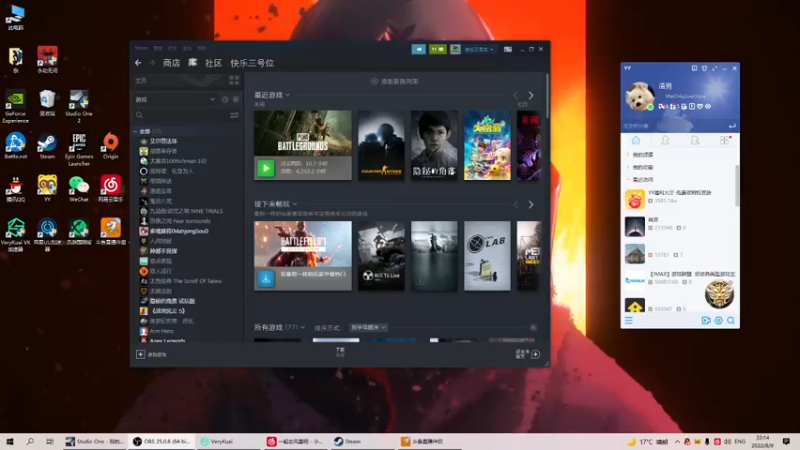Image resolution: width=800 pixels, height=450 pixels.
Task: Open the Steam downloads bar at bottom
Action: [340, 352]
